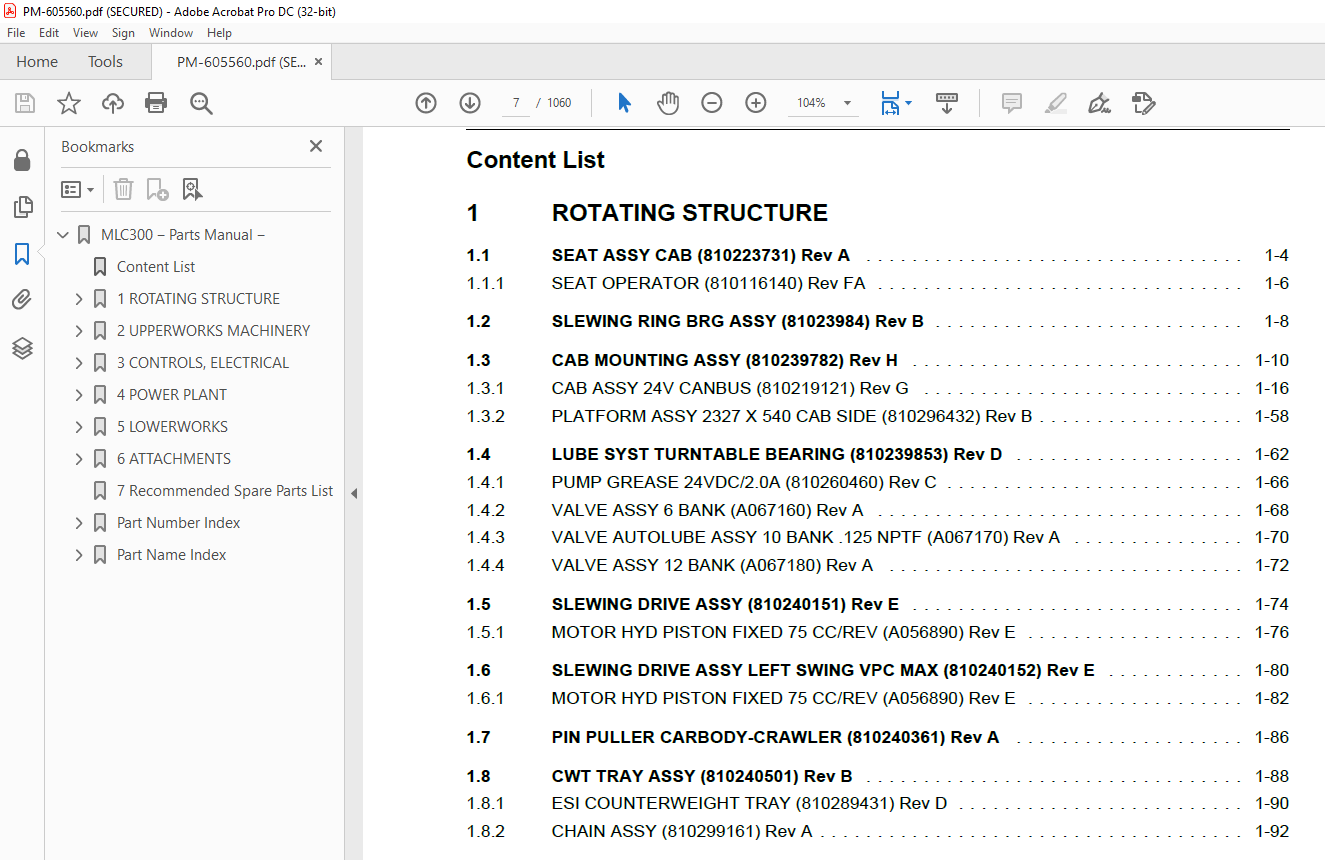
Task: Jump to SLEWING RING BRG ASSY entry
Action: (737, 321)
